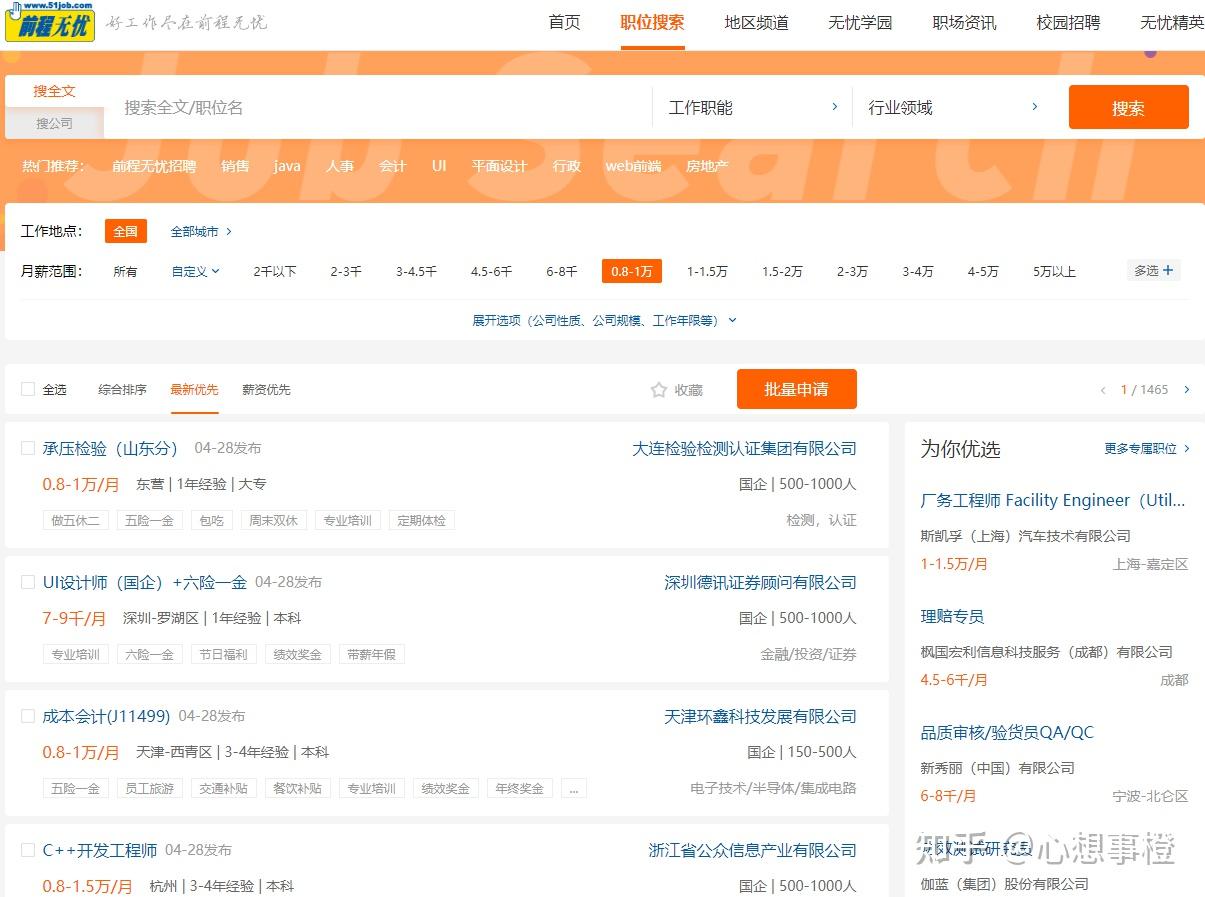The height and width of the screenshot is (897, 1205).
Task: Select salary range 3-4万
Action: [917, 271]
